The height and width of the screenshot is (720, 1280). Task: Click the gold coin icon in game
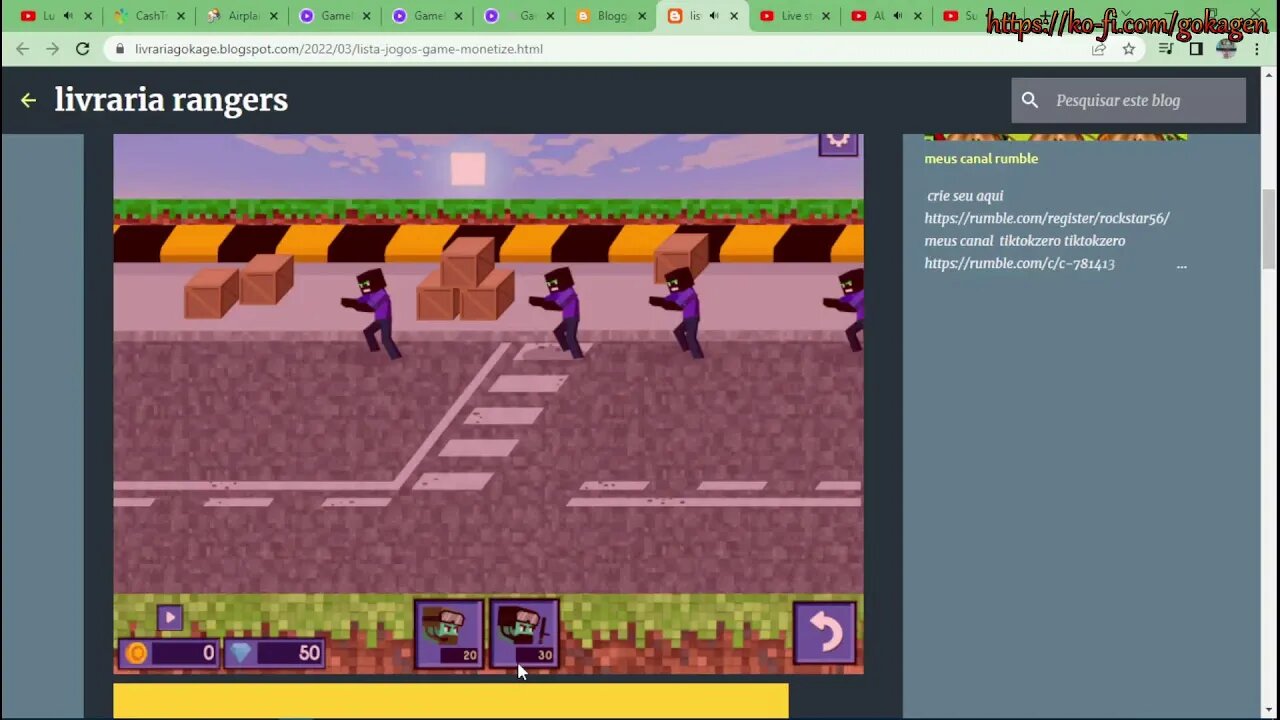coord(137,653)
